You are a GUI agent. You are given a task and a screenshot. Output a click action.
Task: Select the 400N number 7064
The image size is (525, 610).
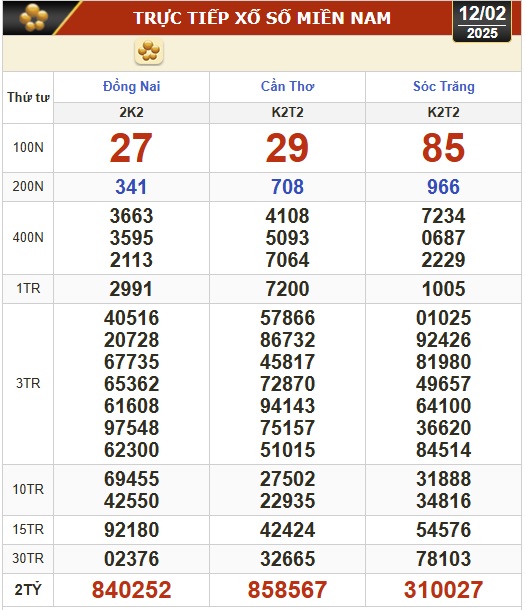point(287,260)
